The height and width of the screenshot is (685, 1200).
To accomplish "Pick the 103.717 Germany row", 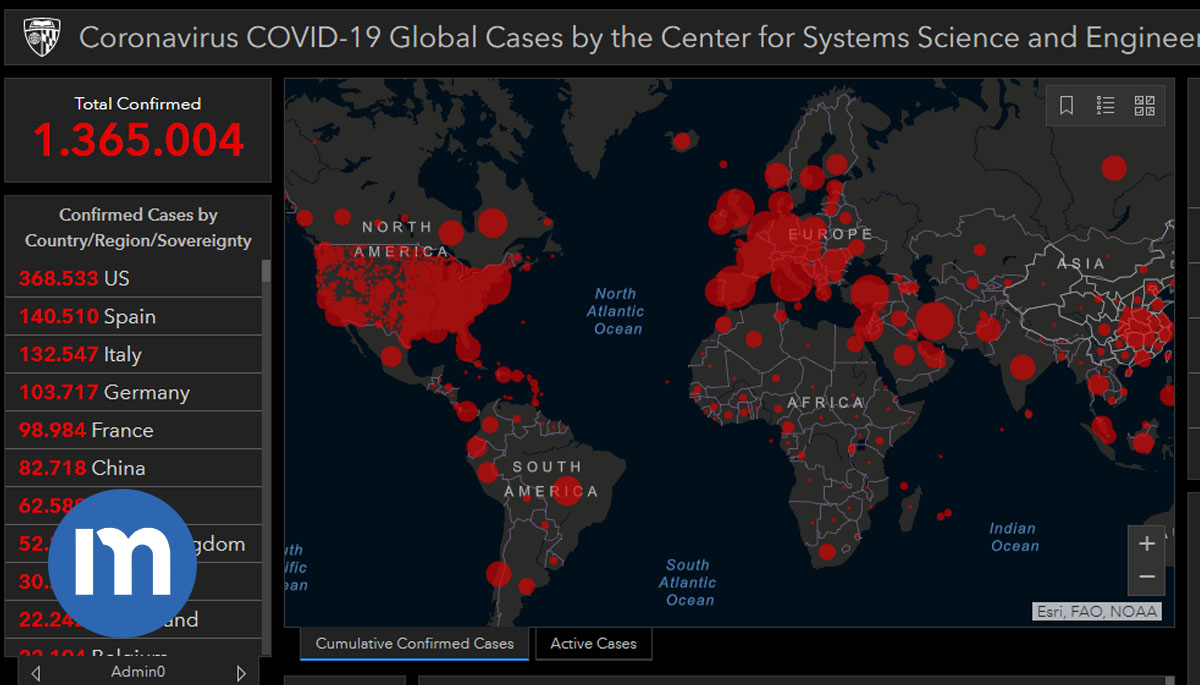I will click(133, 392).
